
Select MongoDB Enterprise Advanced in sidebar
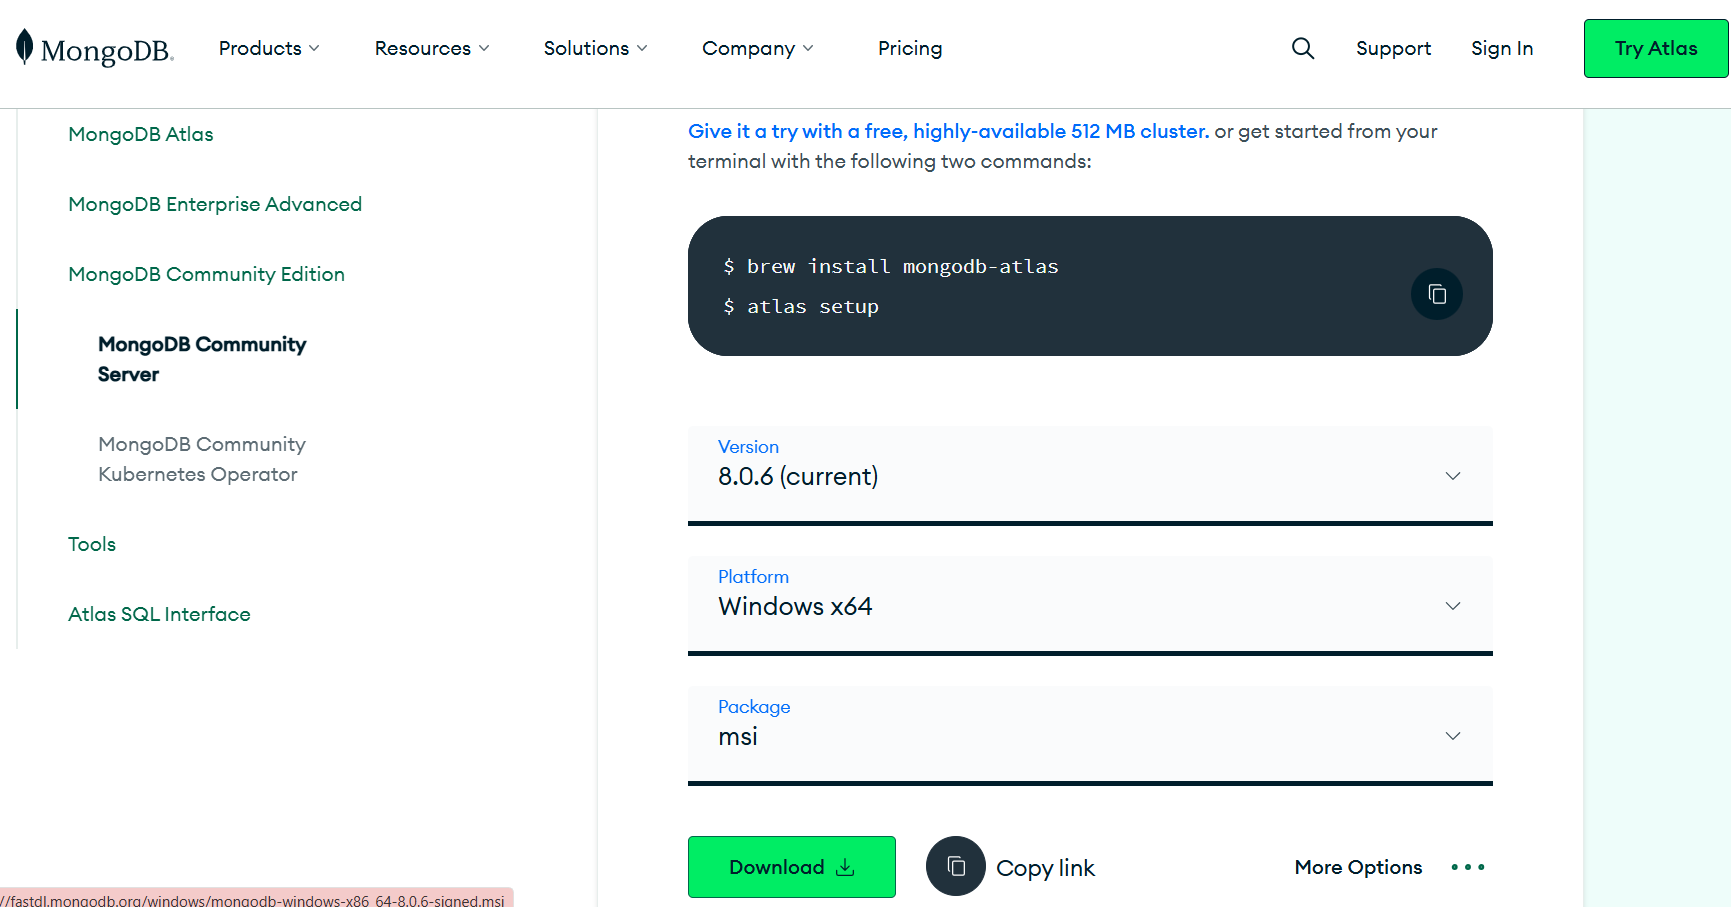[215, 204]
